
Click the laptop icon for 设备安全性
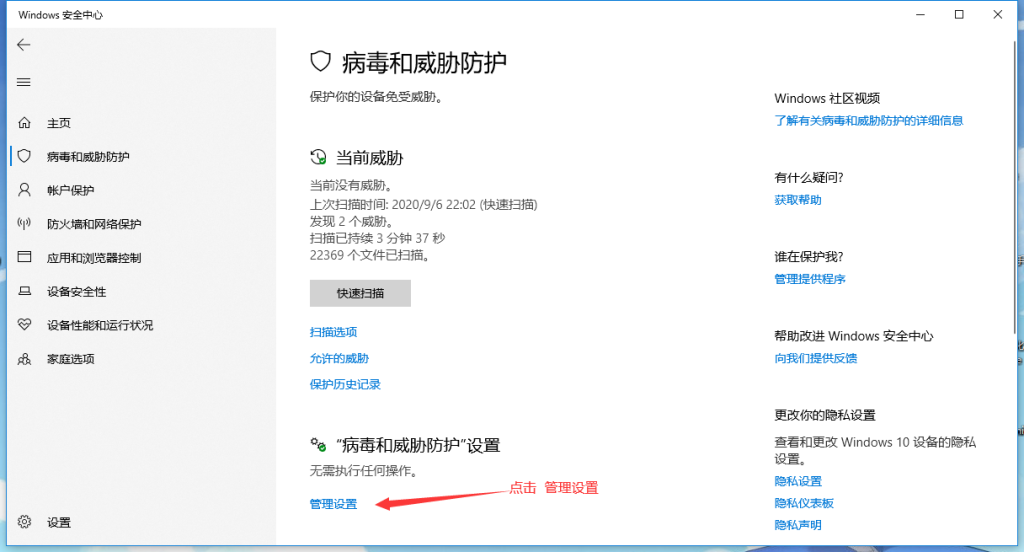24,291
